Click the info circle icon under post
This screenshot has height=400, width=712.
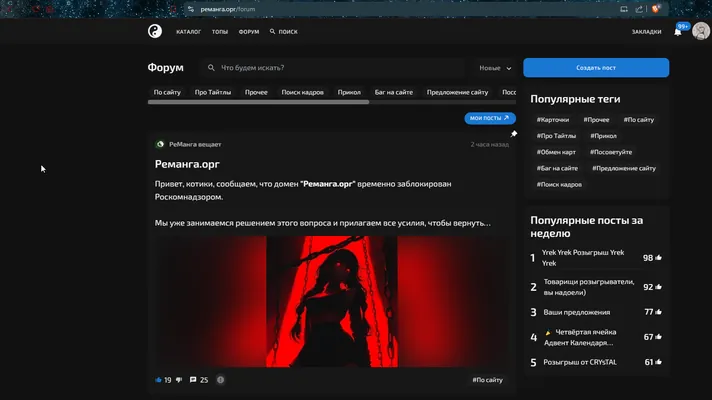220,380
